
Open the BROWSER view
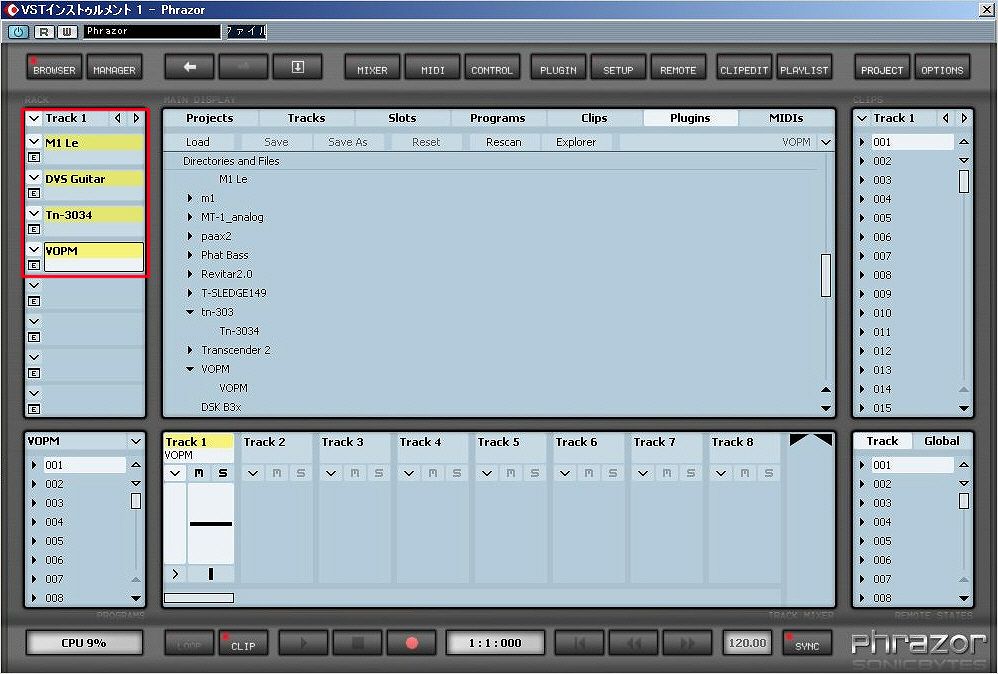click(55, 67)
